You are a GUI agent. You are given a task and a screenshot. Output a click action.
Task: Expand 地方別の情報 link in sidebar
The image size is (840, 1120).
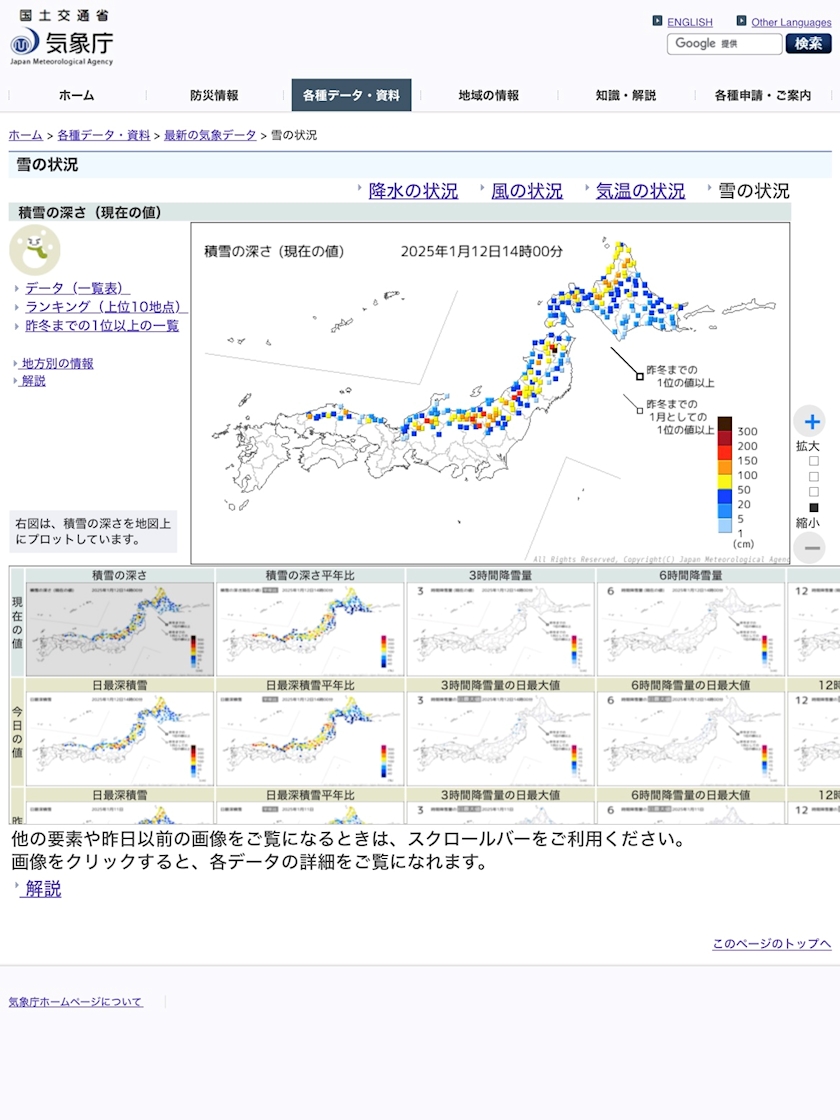tap(58, 364)
